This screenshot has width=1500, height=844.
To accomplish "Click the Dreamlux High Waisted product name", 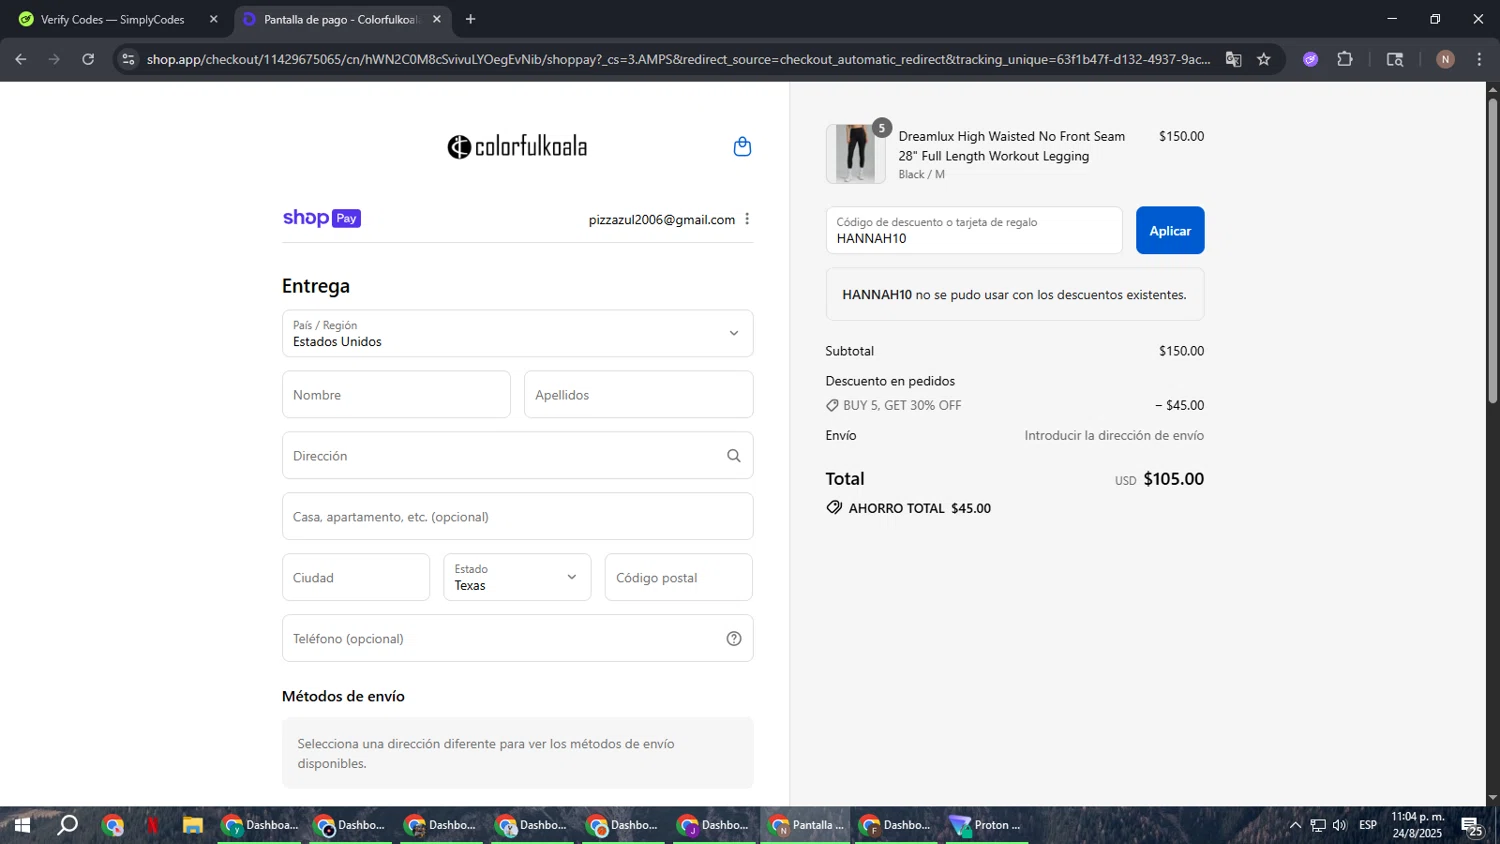I will click(x=1011, y=146).
